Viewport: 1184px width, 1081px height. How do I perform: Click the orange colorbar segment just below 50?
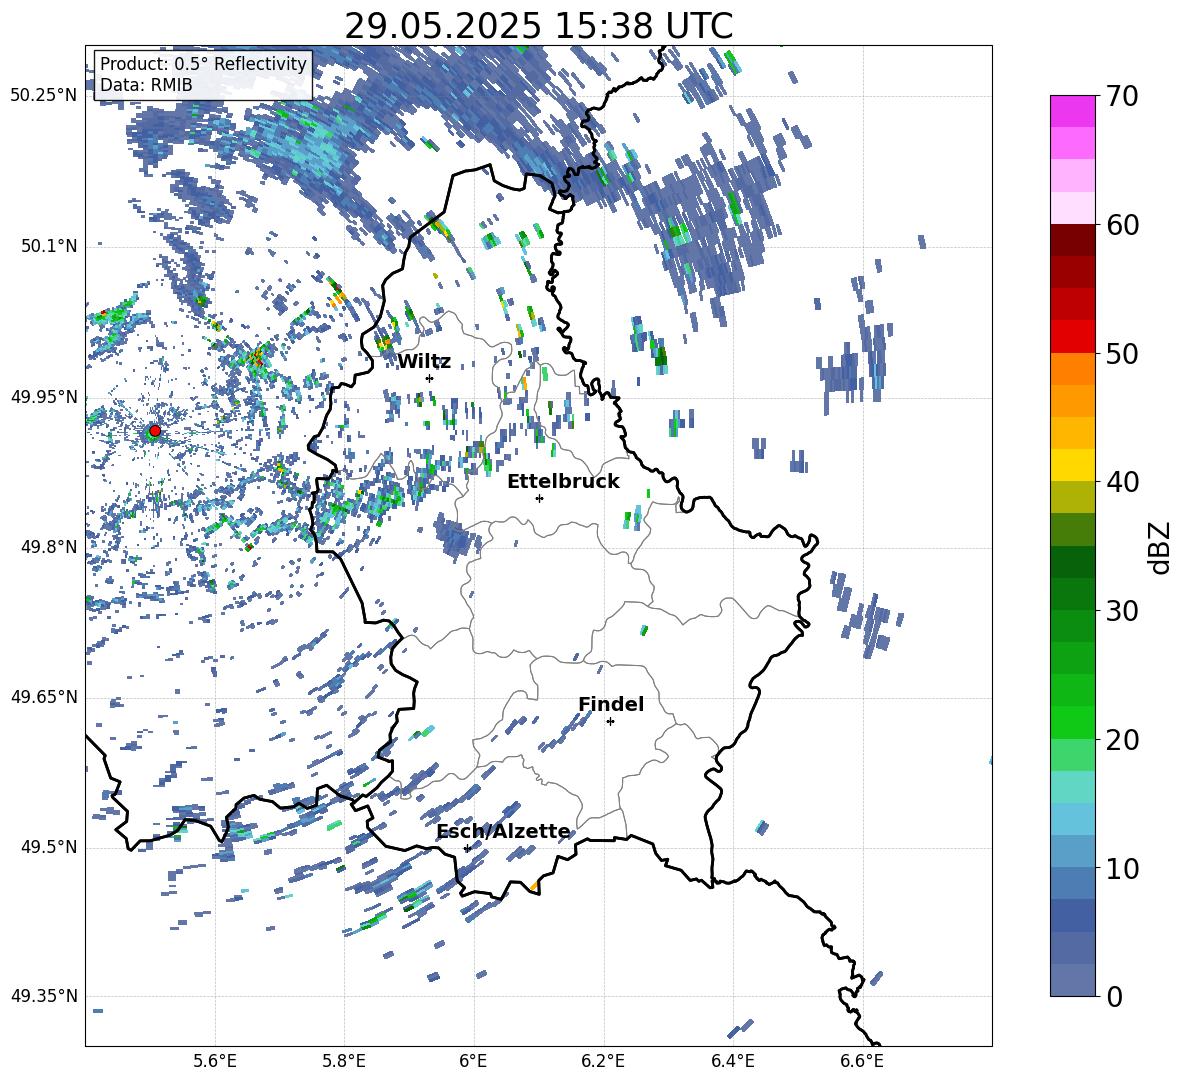pyautogui.click(x=1072, y=369)
